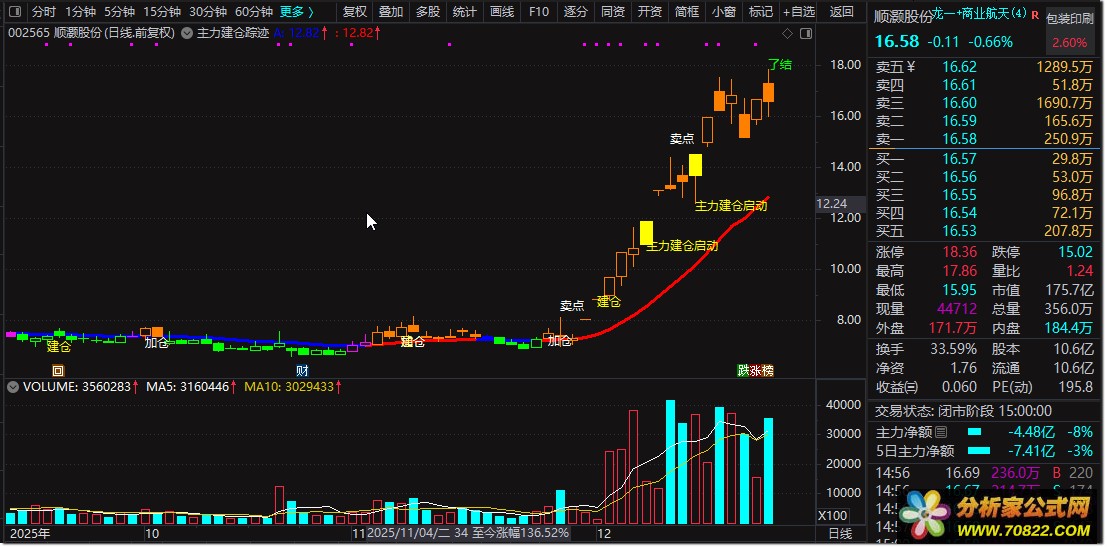
Task: Click the PE(动) value 195.8
Action: click(x=1076, y=387)
